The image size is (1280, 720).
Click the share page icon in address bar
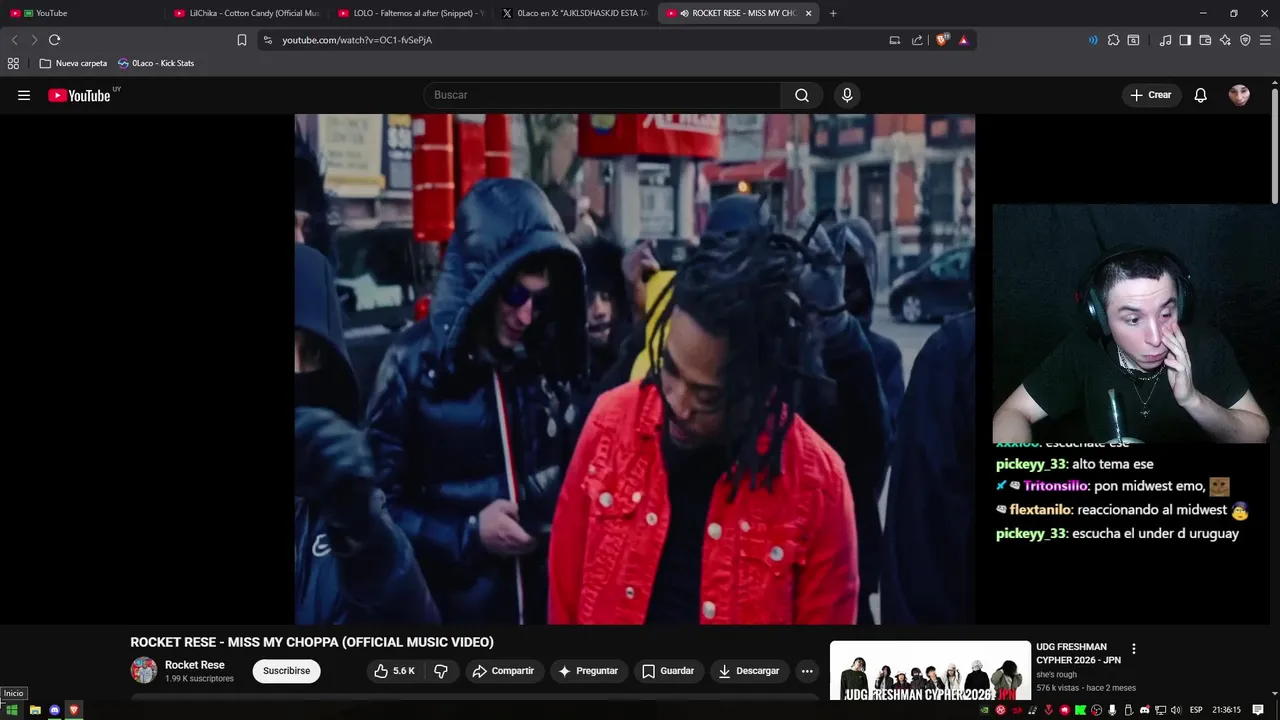coord(917,40)
